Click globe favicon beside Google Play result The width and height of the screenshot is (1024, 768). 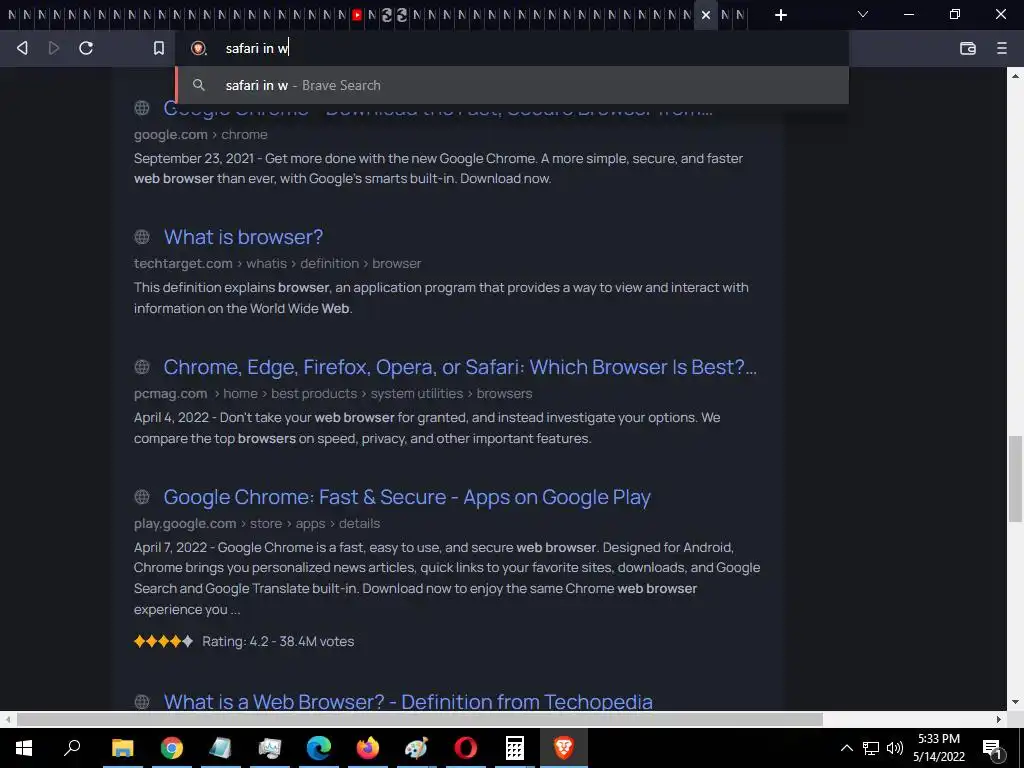click(142, 496)
